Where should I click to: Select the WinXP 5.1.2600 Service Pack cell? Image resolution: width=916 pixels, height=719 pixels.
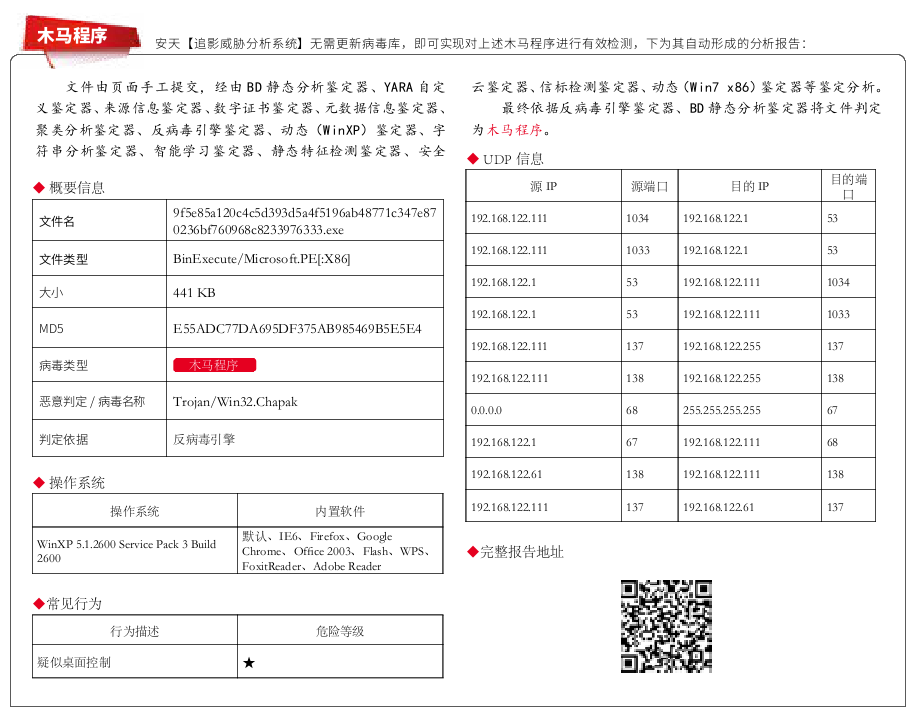click(x=127, y=551)
